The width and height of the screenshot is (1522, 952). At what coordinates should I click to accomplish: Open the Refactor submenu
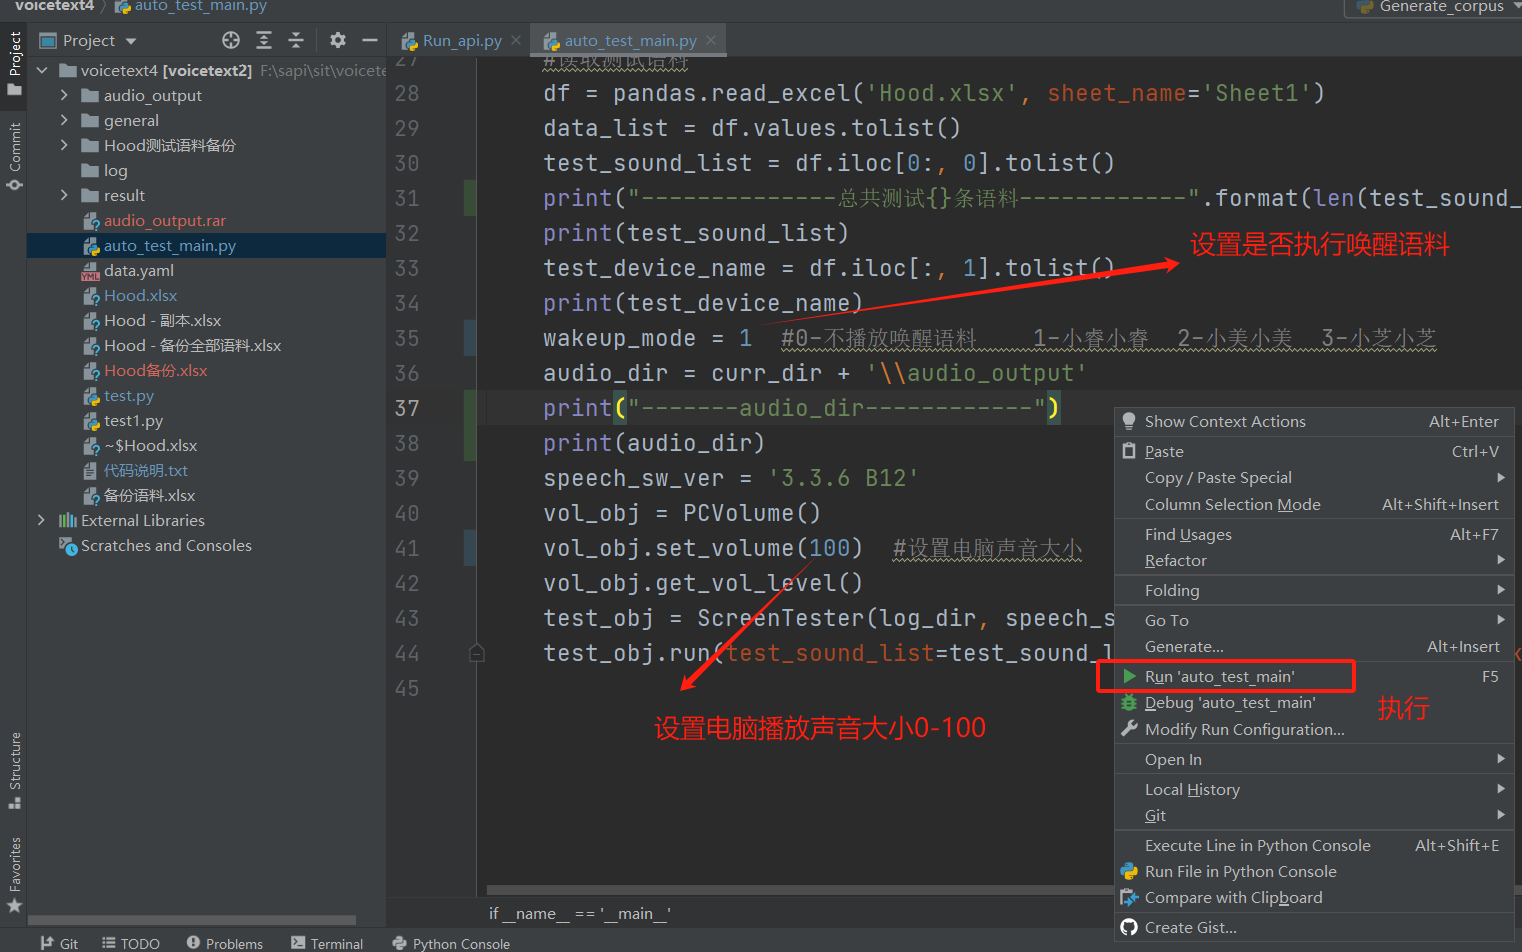(1314, 560)
